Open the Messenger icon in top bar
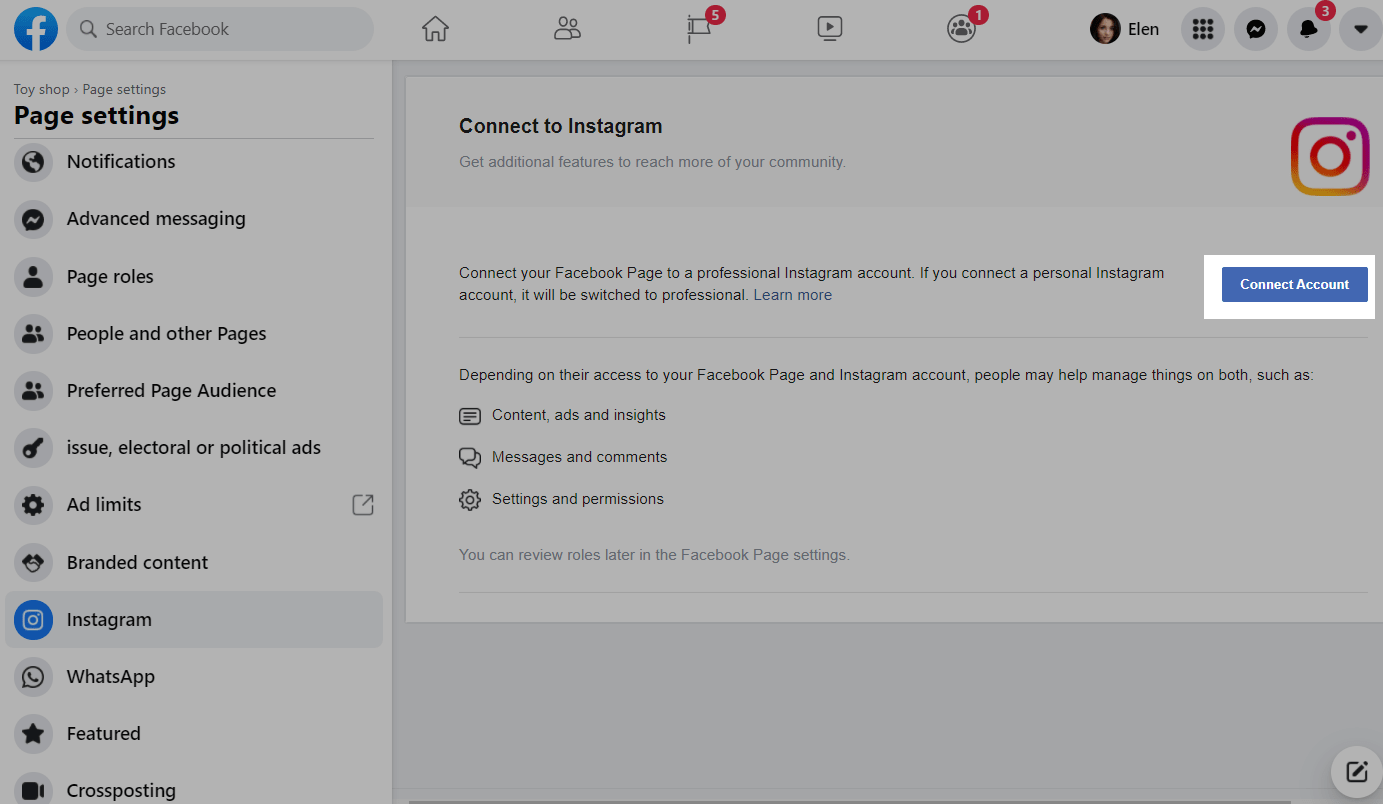Image resolution: width=1383 pixels, height=804 pixels. pos(1256,29)
